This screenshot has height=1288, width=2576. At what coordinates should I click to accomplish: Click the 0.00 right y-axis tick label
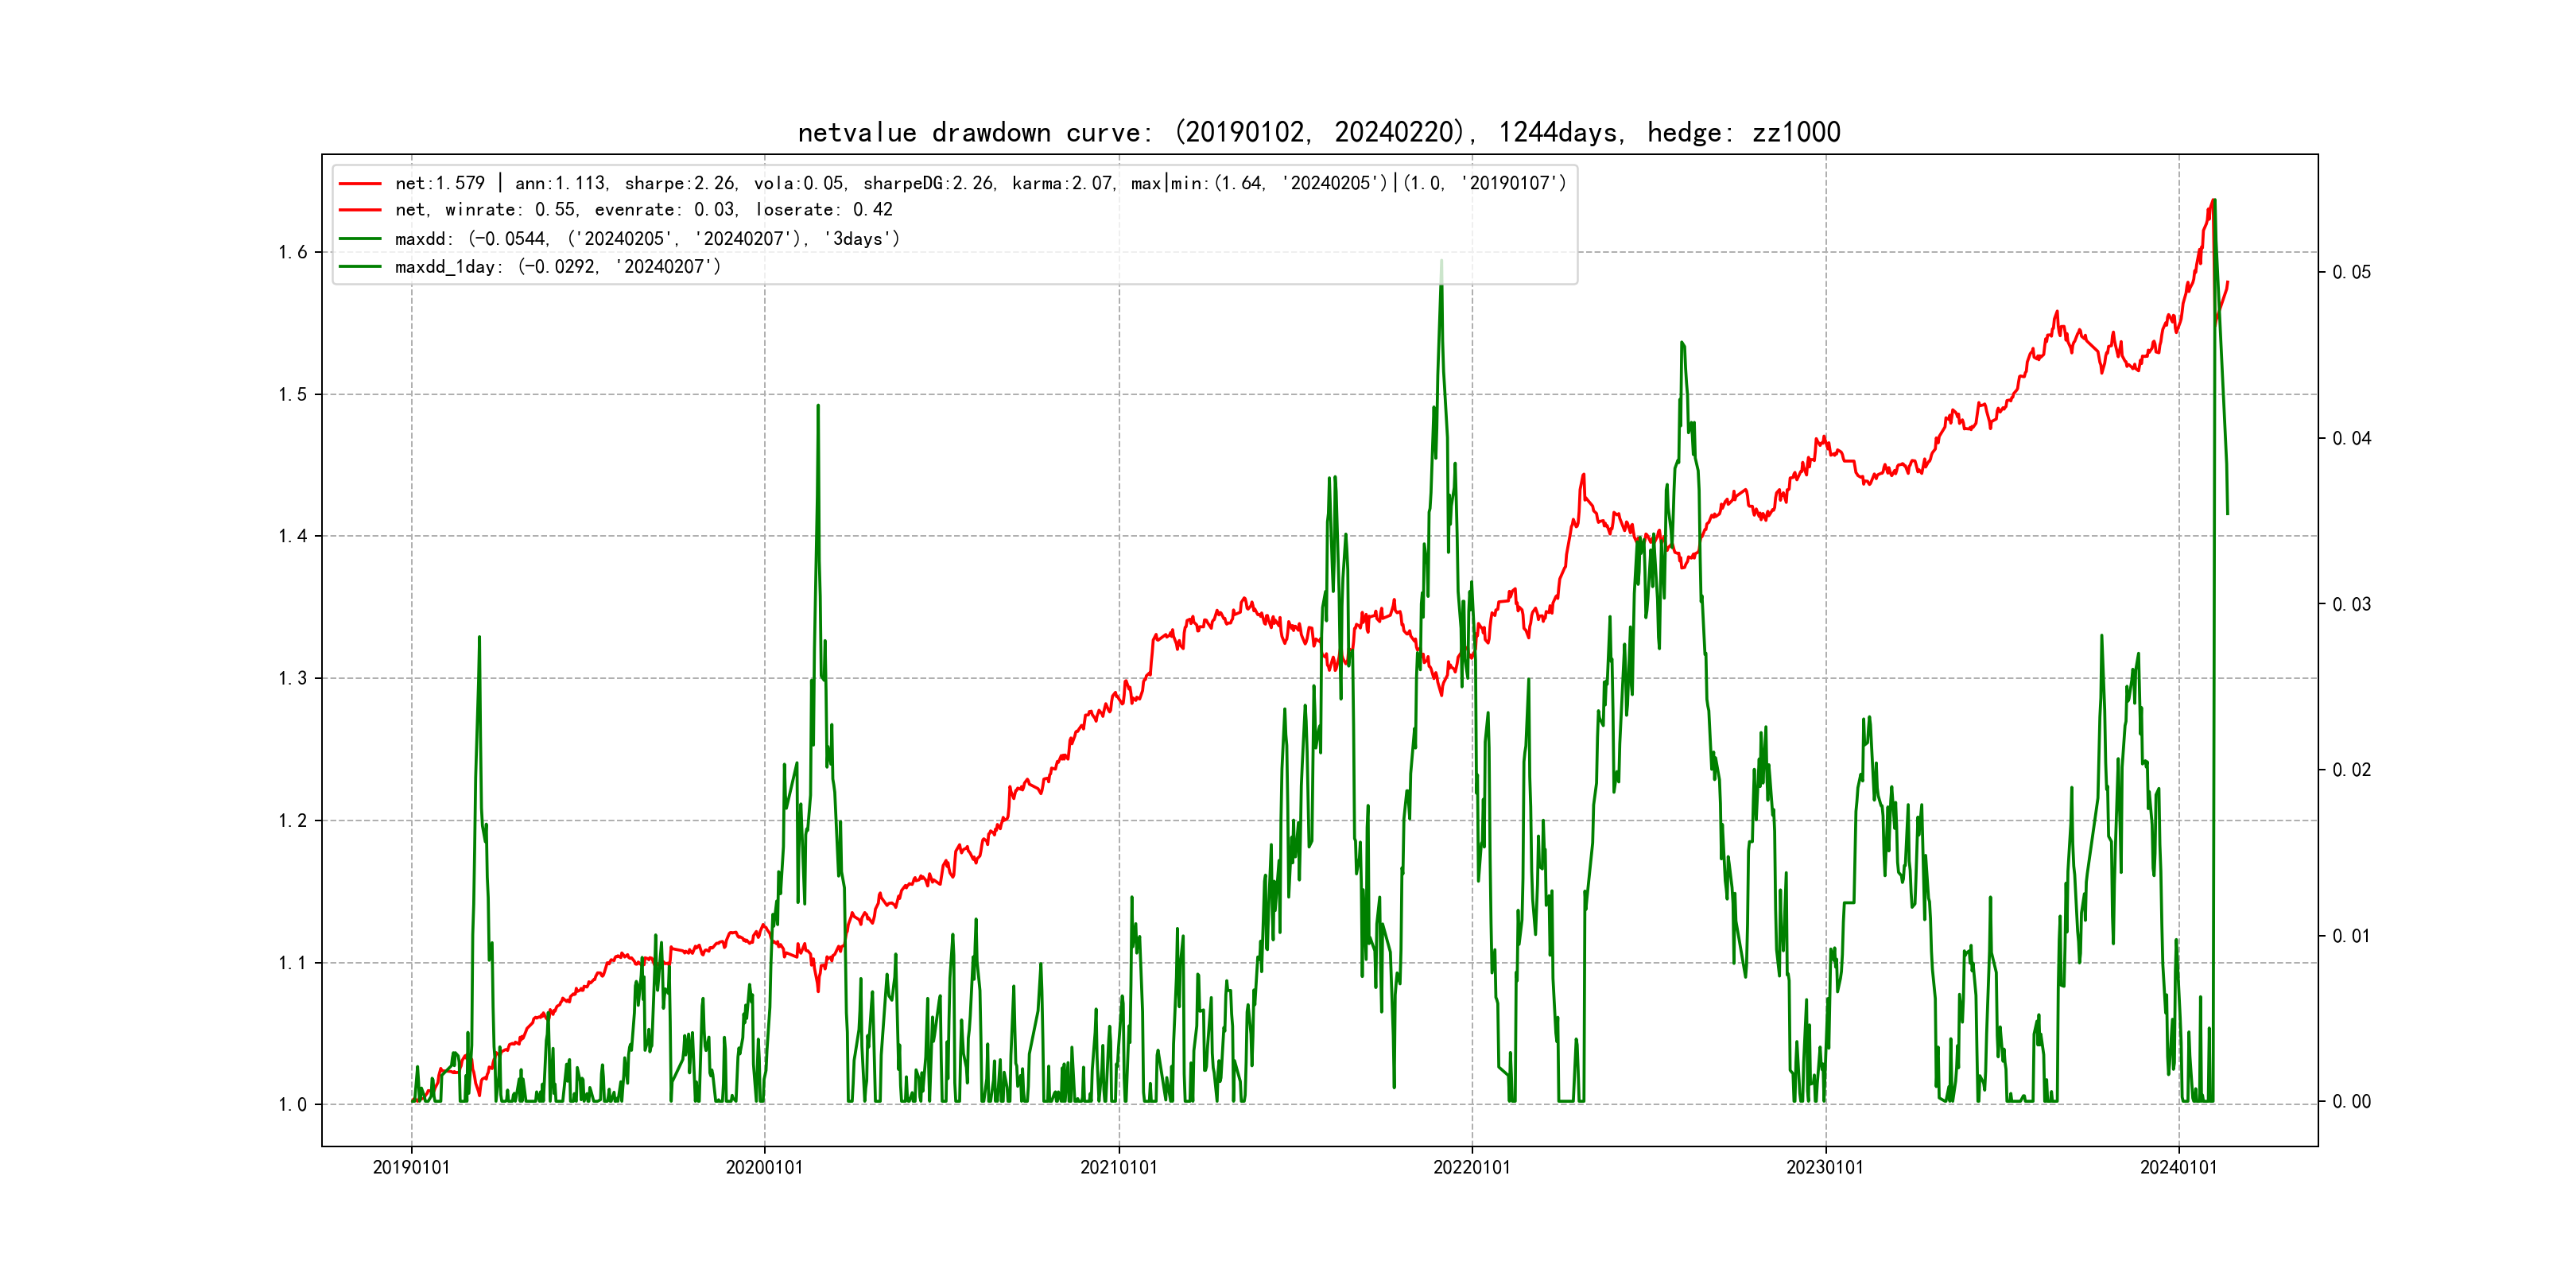2351,1101
